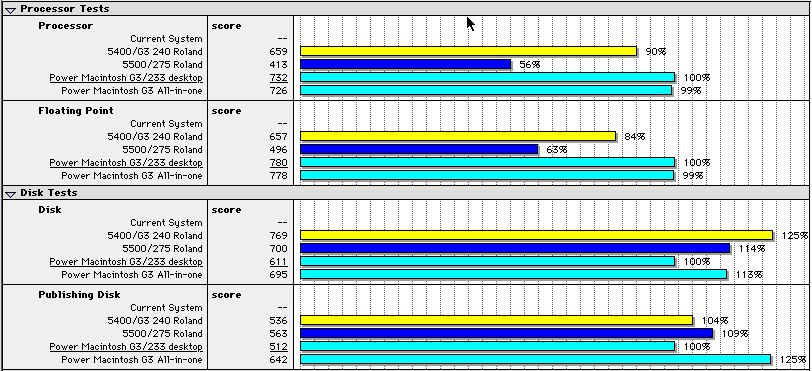The image size is (812, 371).
Task: Collapse the Disk Tests disclosure triangle
Action: [10, 194]
